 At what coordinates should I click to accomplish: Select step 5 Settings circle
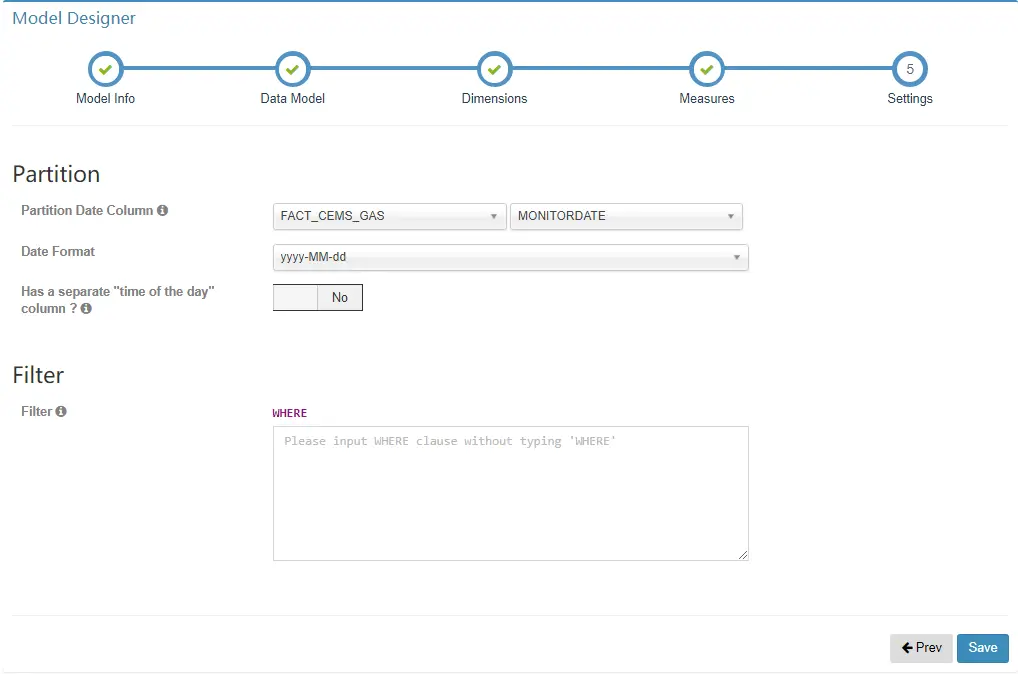[x=910, y=69]
